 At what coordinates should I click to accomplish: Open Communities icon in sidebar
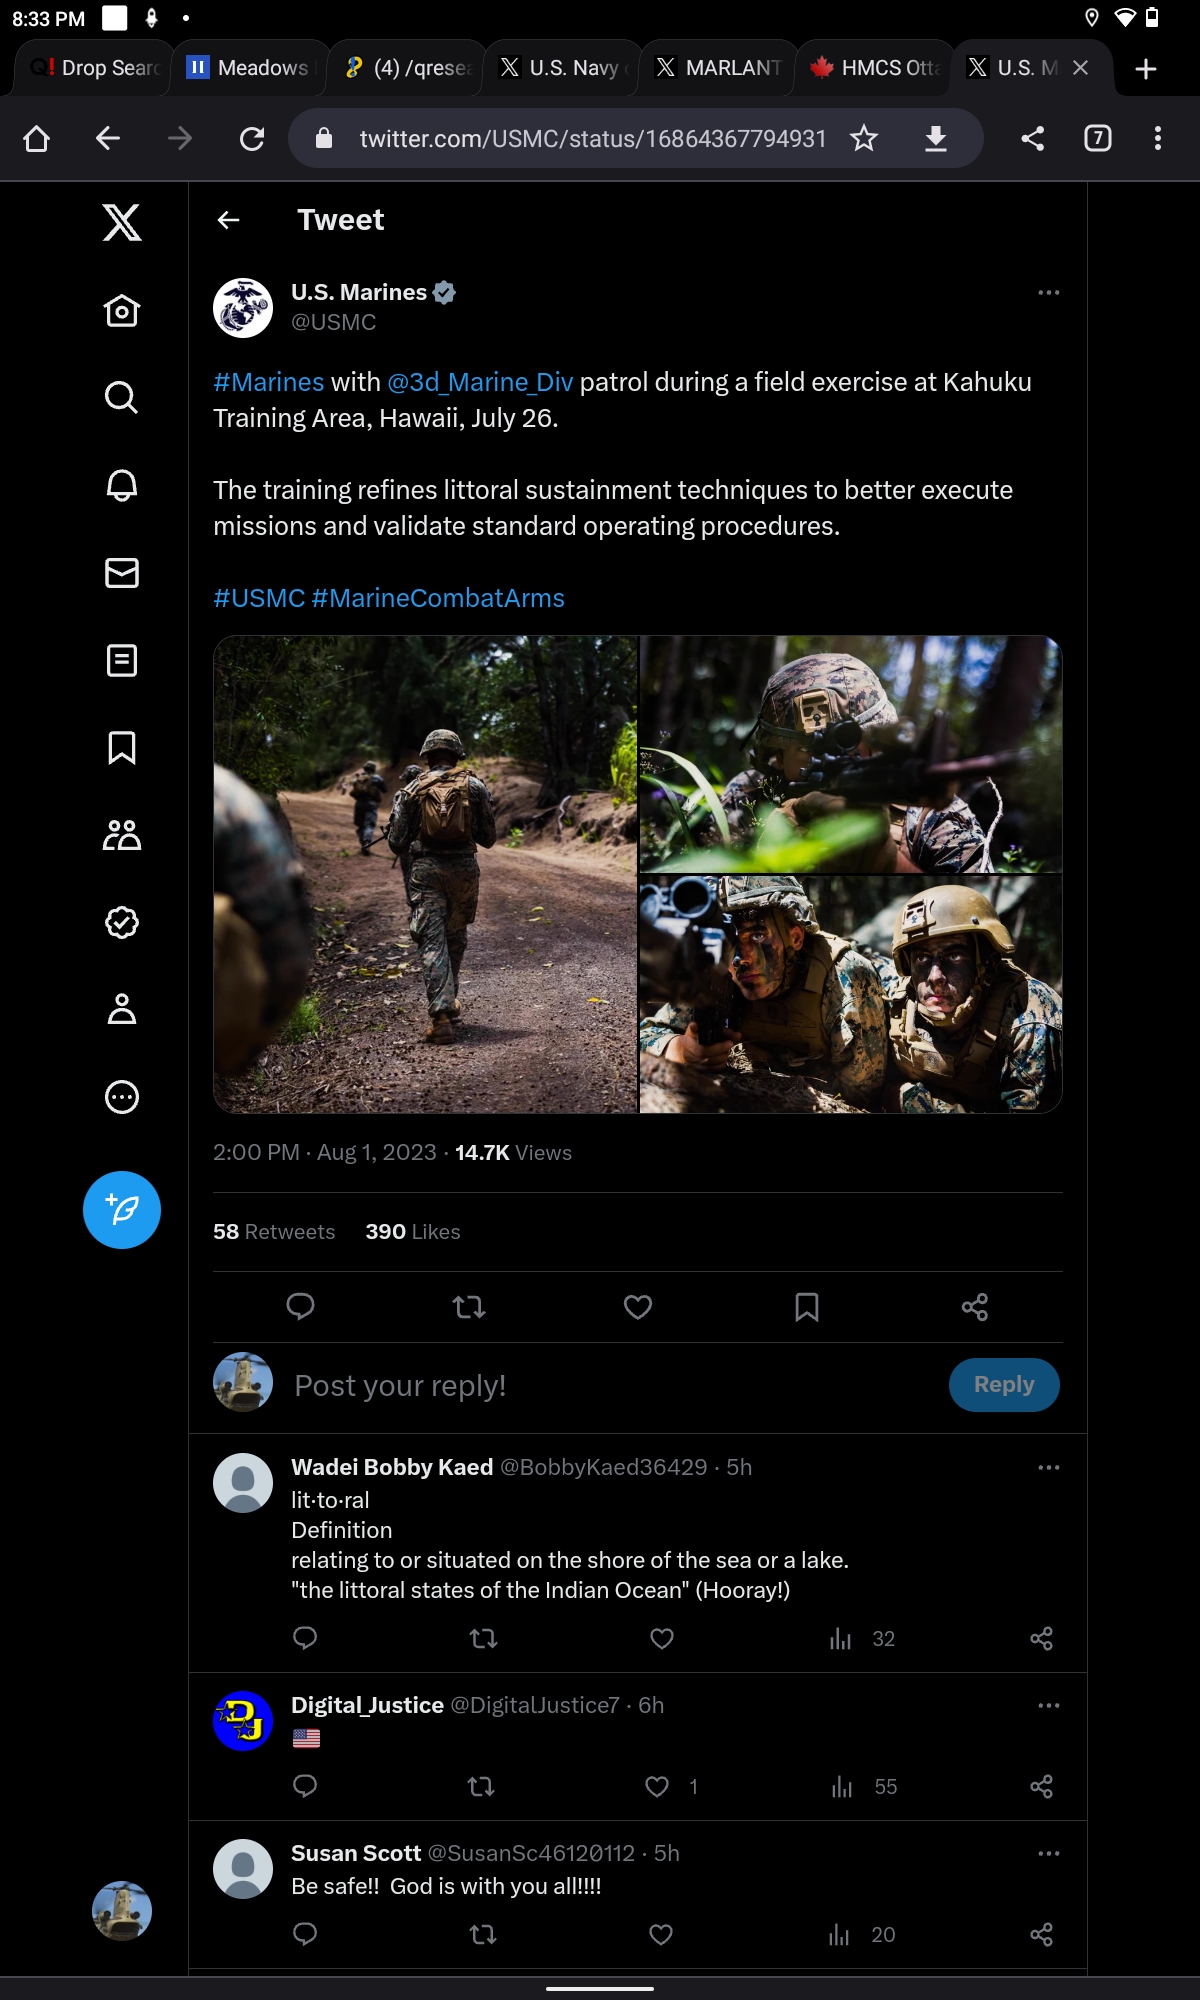click(x=122, y=835)
